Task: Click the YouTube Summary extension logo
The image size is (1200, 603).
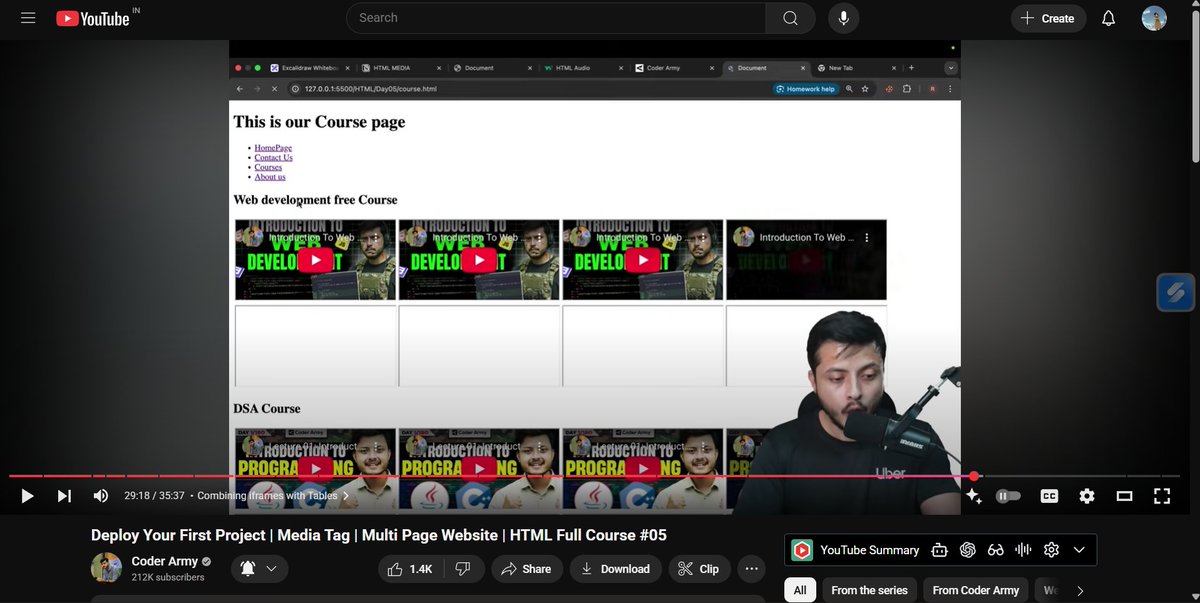Action: (802, 550)
